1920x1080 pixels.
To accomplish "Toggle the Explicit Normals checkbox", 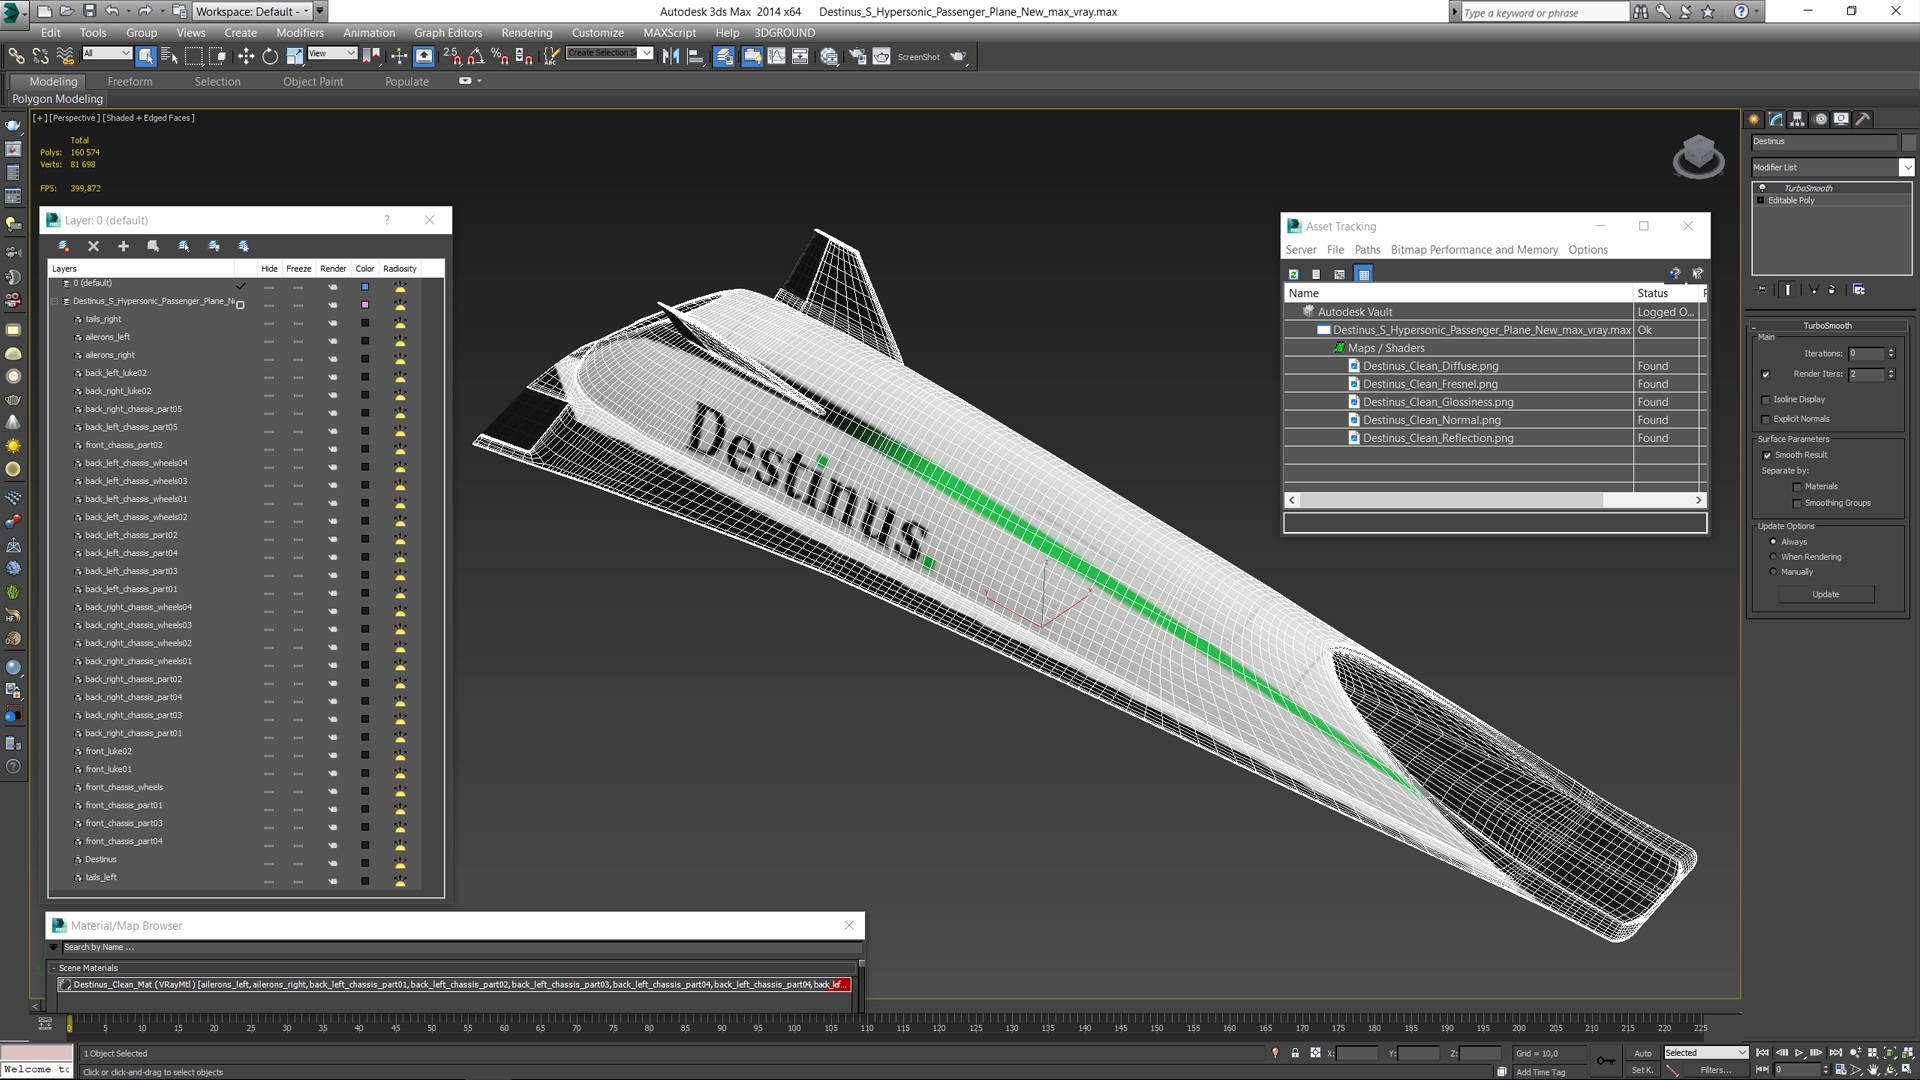I will (x=1766, y=420).
